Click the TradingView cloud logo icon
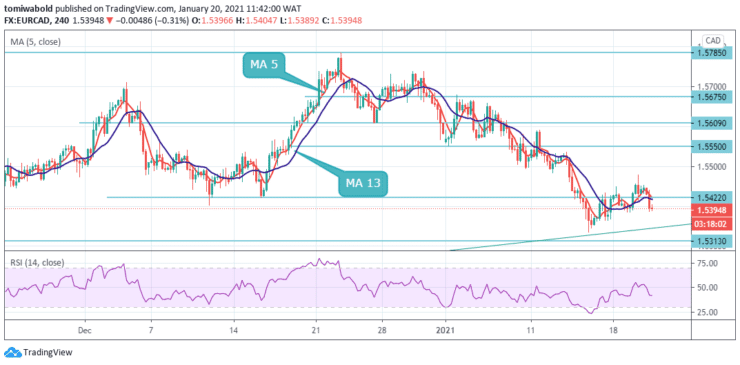 [x=13, y=352]
